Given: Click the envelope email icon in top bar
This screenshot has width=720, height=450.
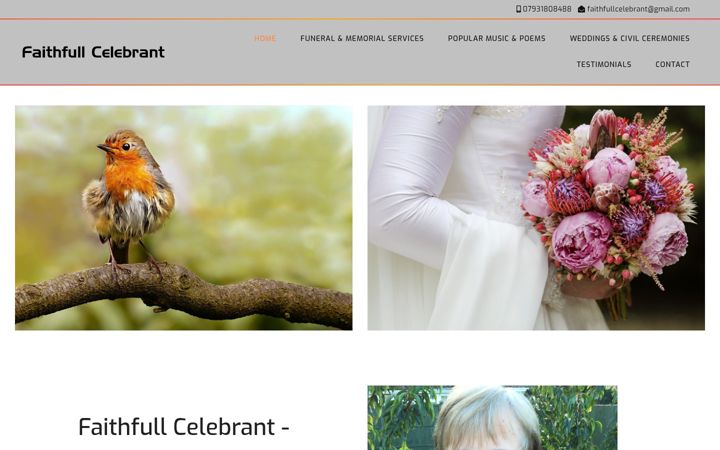Looking at the screenshot, I should [581, 9].
